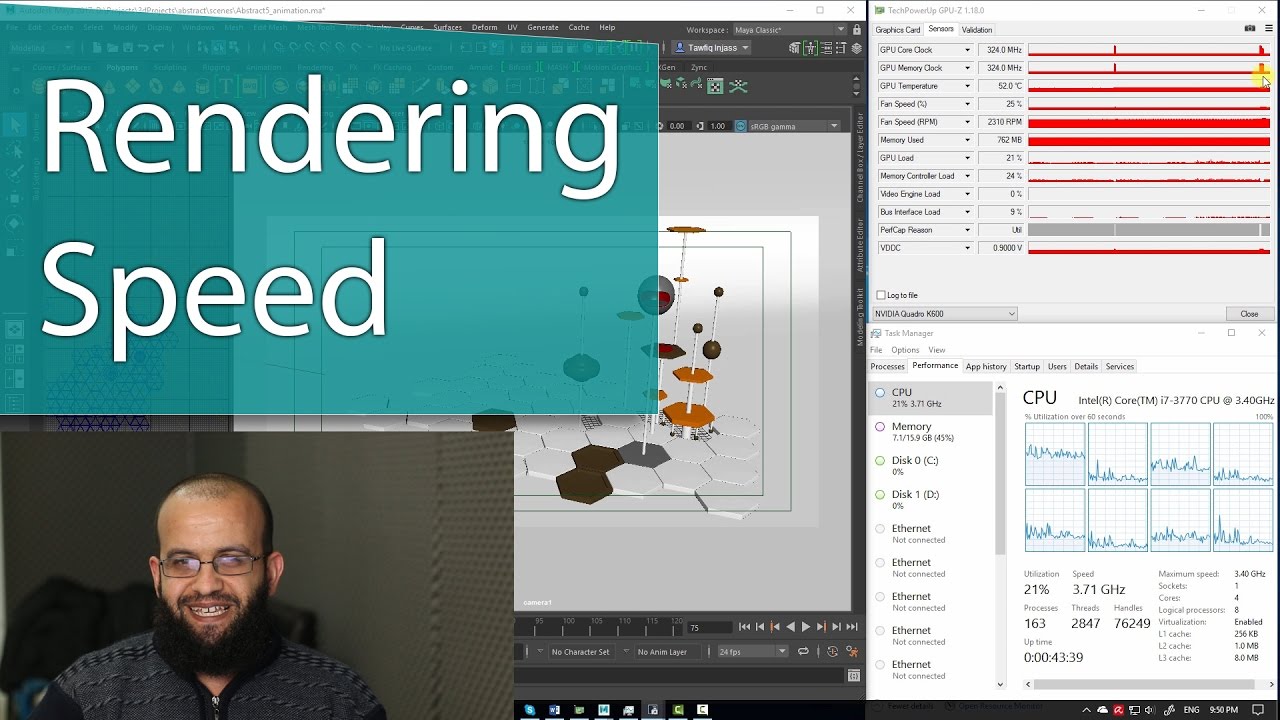Viewport: 1280px width, 720px height.
Task: Switch to the Startup tab
Action: pyautogui.click(x=1027, y=367)
